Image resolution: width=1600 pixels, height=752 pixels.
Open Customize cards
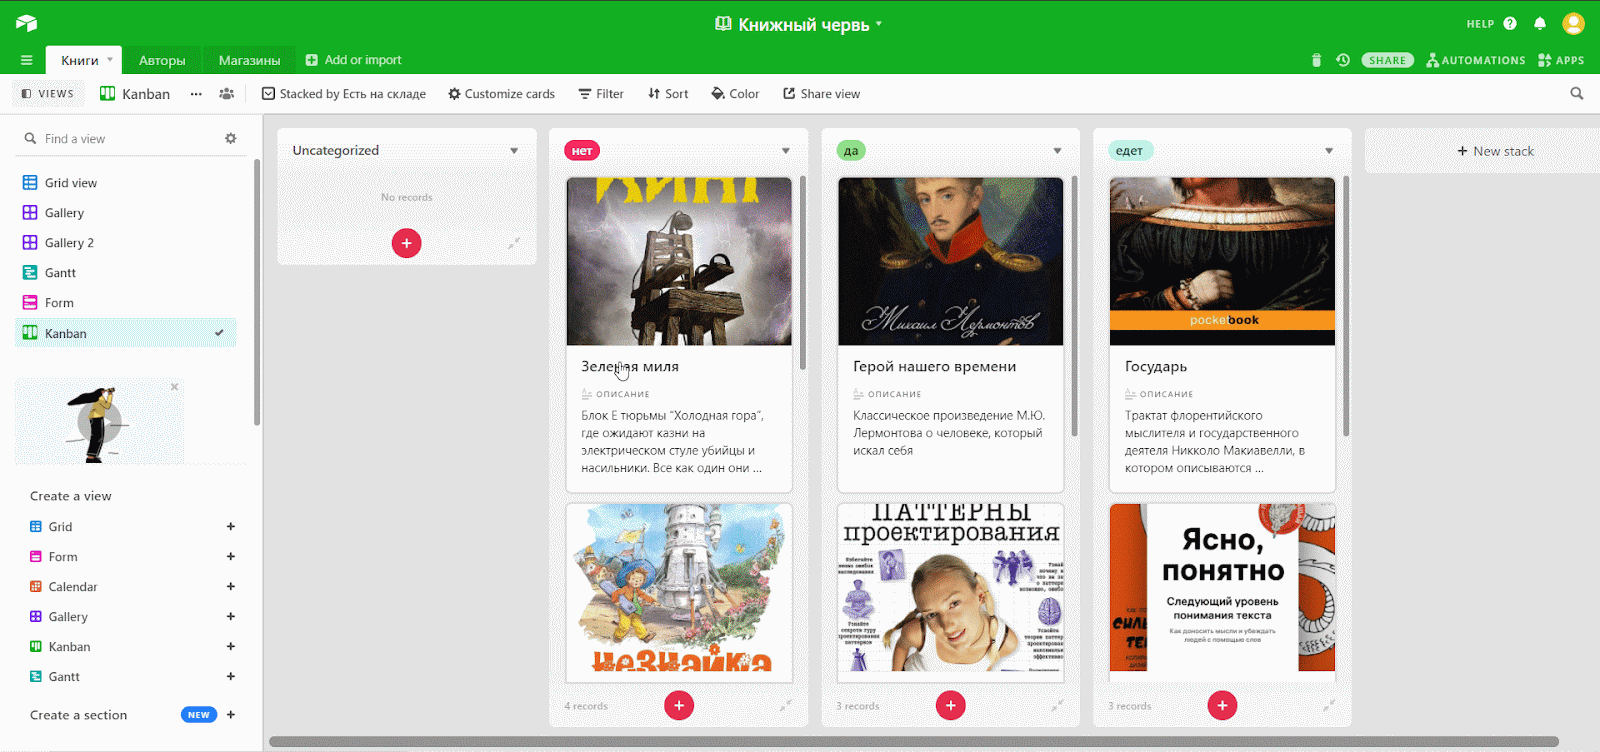tap(501, 94)
